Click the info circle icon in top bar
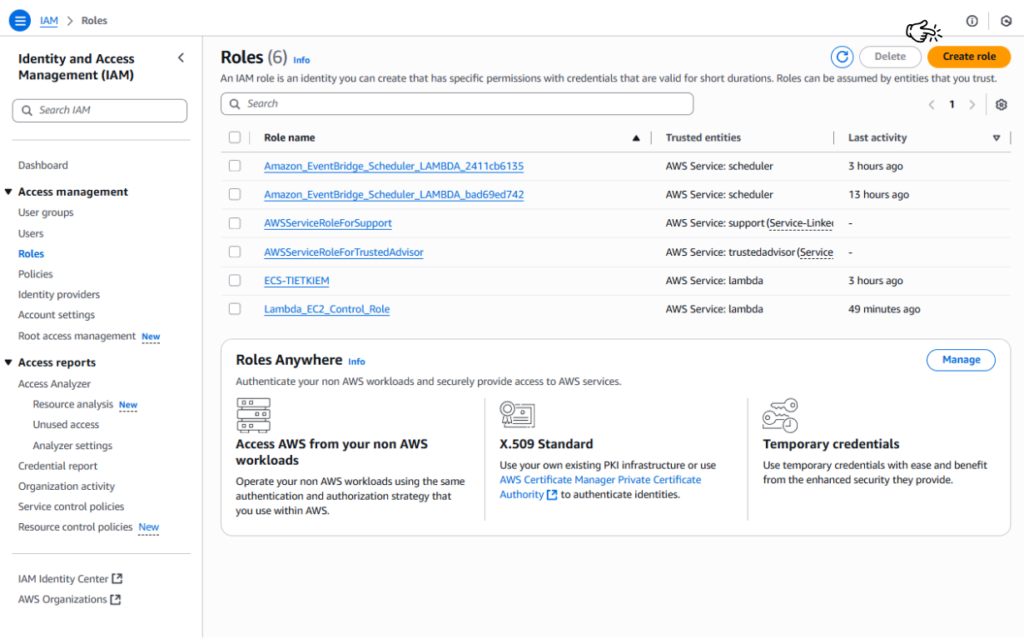Image resolution: width=1024 pixels, height=644 pixels. point(972,21)
